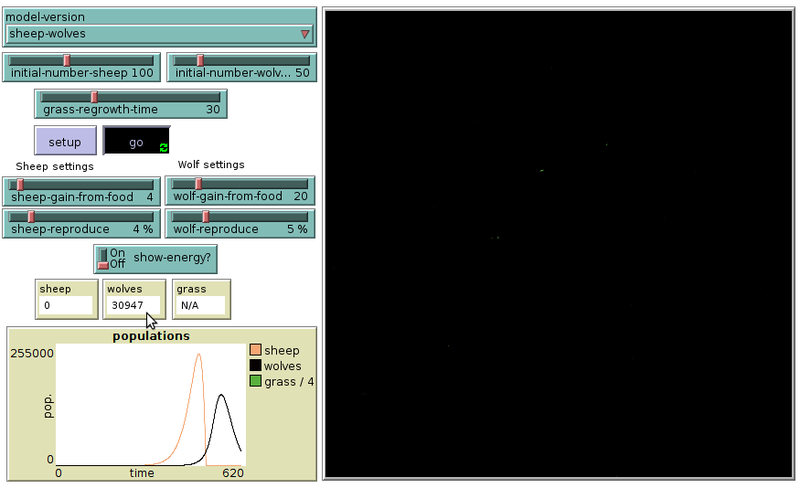Viewport: 800px width, 488px height.
Task: Click the grass / 4 green swatch
Action: 255,381
